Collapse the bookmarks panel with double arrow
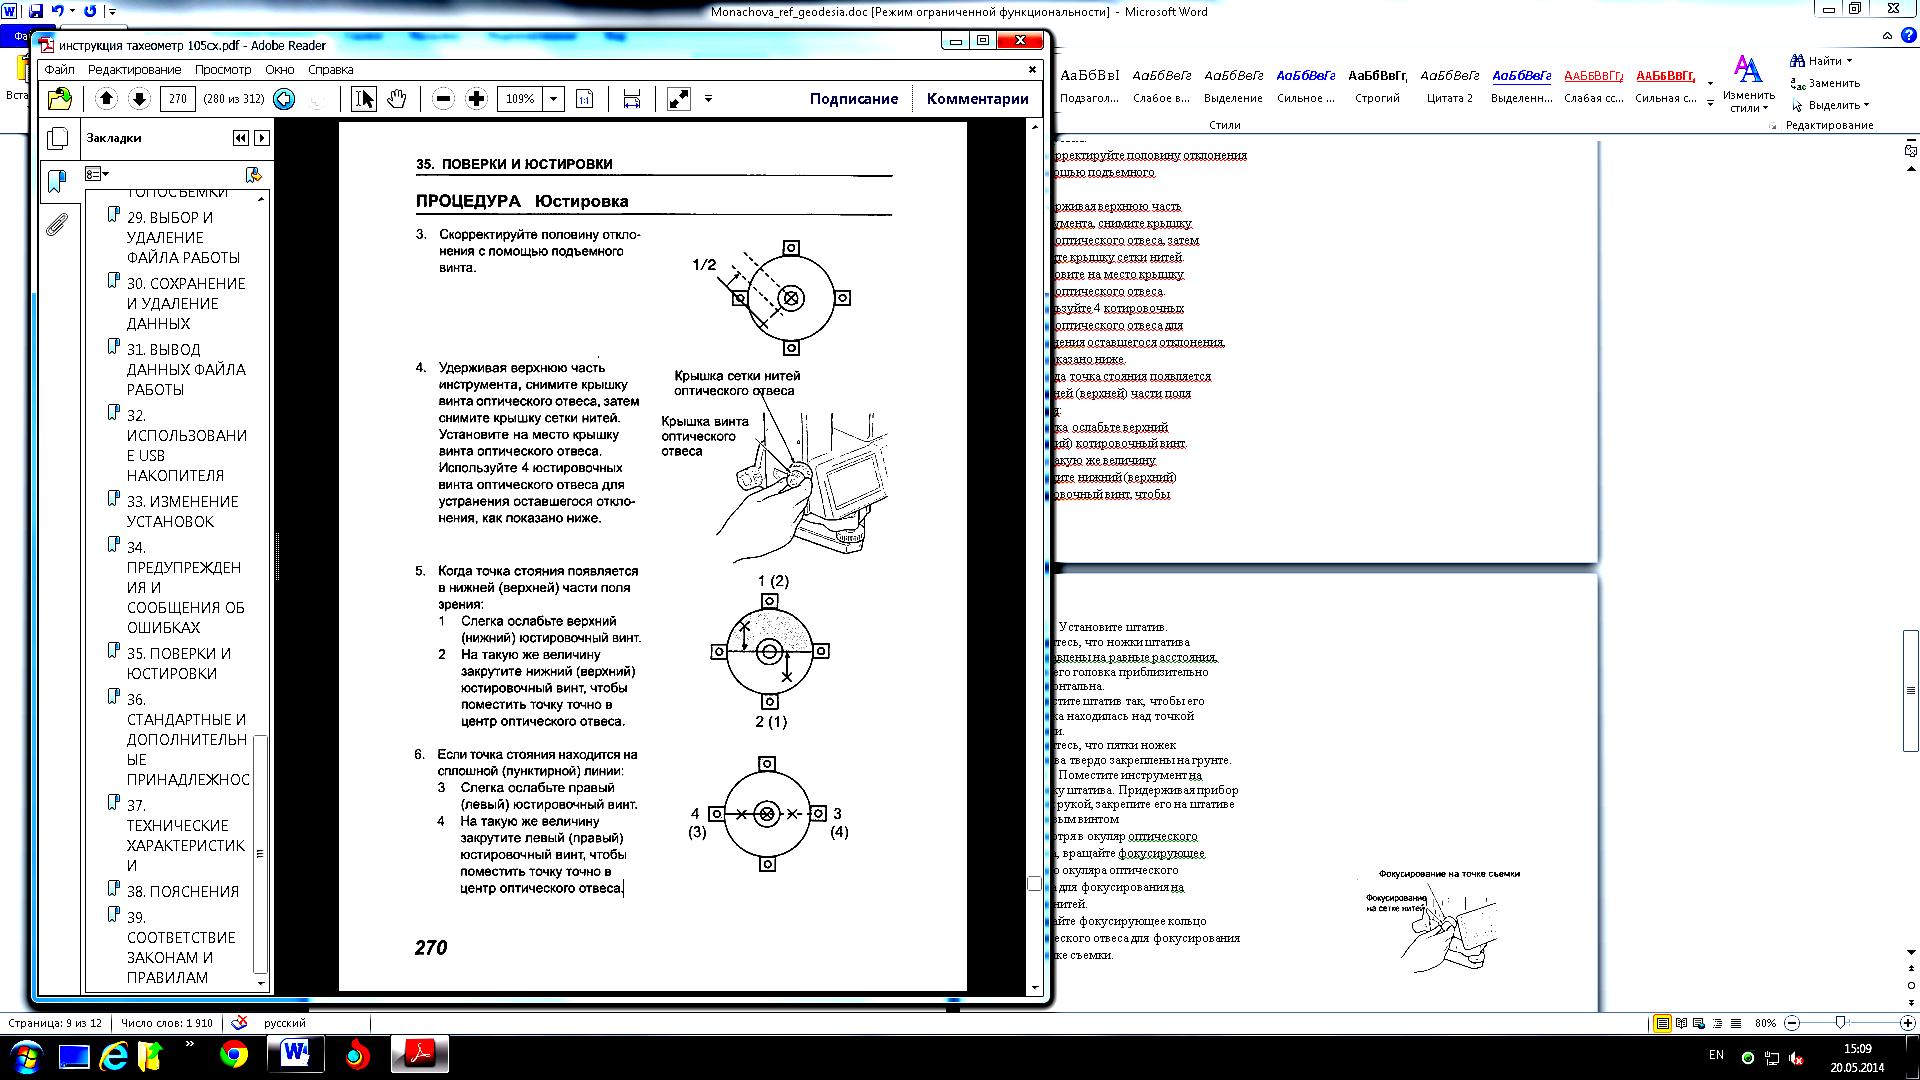 coord(240,138)
